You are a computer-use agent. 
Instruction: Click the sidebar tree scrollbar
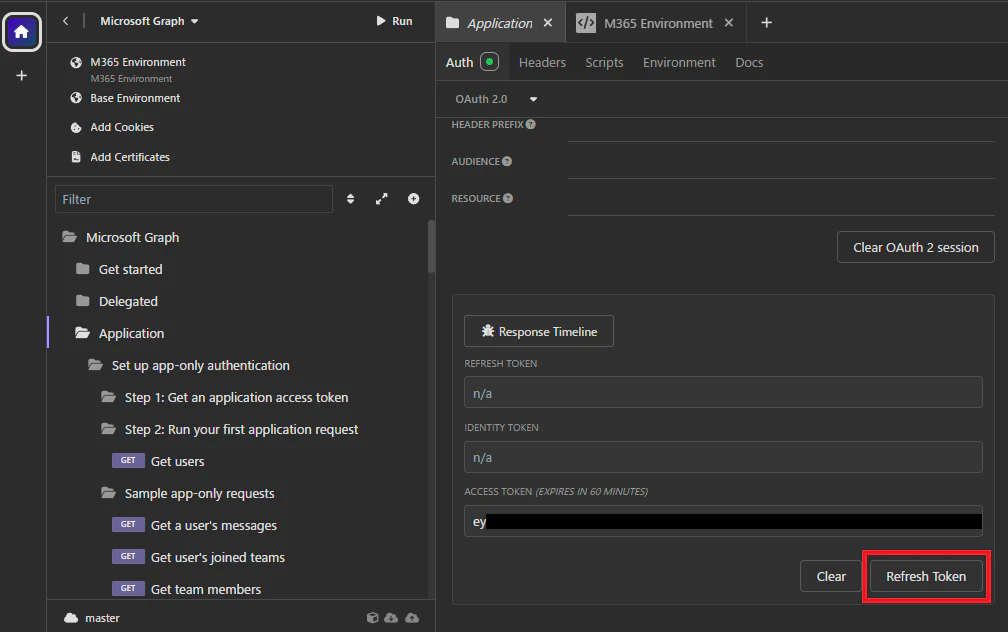point(431,247)
